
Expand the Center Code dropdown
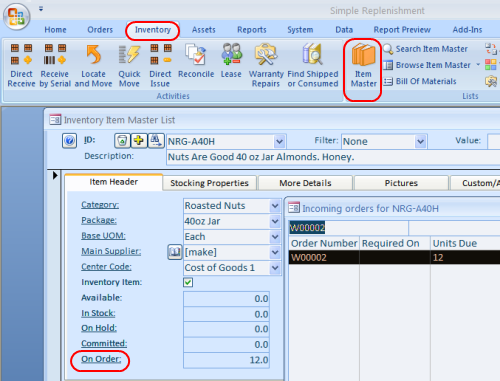click(x=275, y=268)
